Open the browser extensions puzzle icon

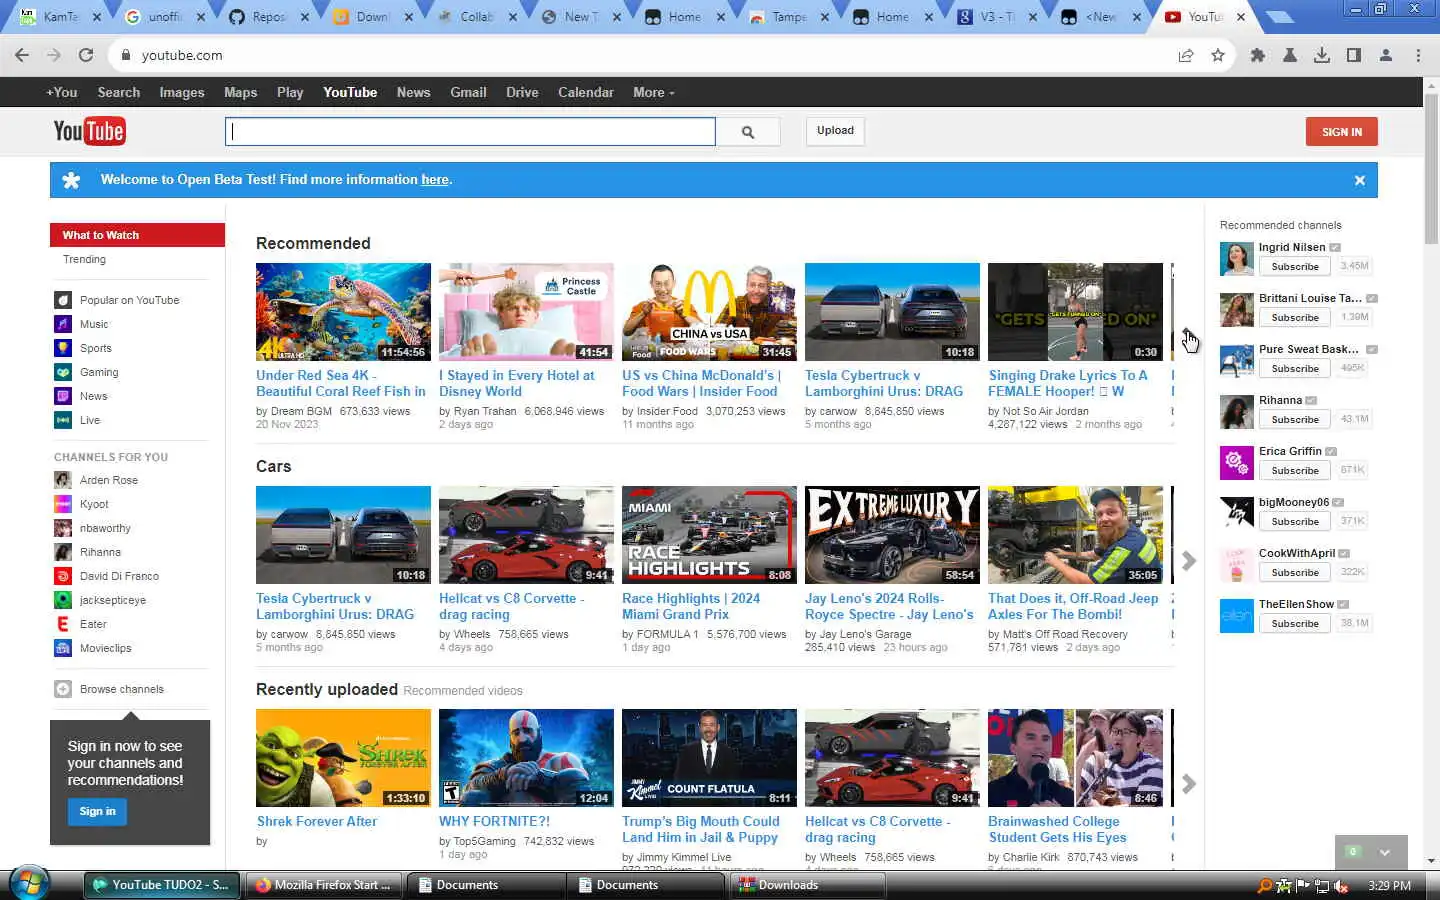[1258, 55]
